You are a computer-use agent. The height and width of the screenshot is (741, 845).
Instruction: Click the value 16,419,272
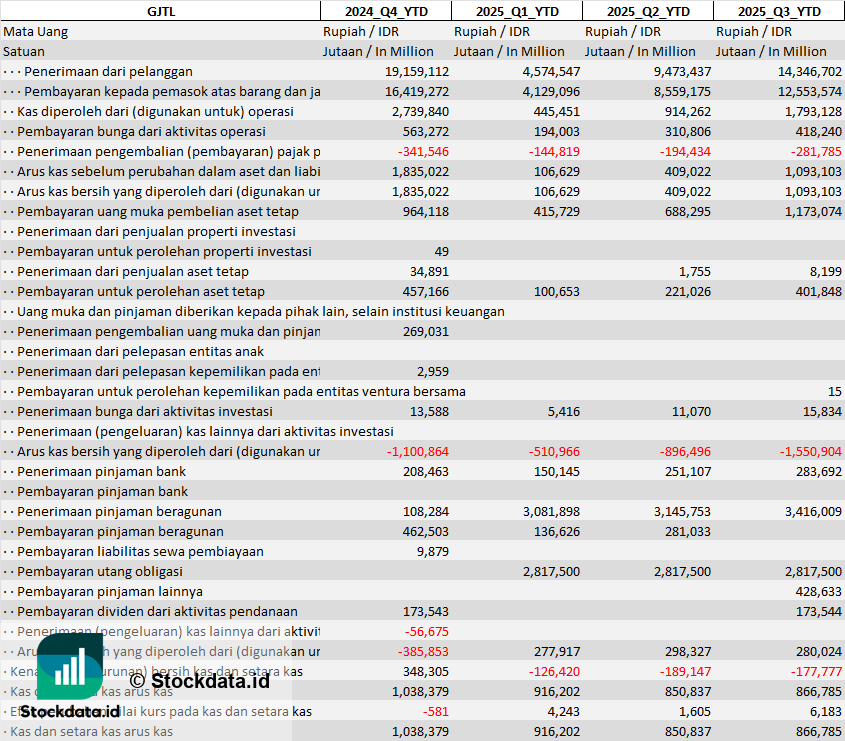pos(417,92)
